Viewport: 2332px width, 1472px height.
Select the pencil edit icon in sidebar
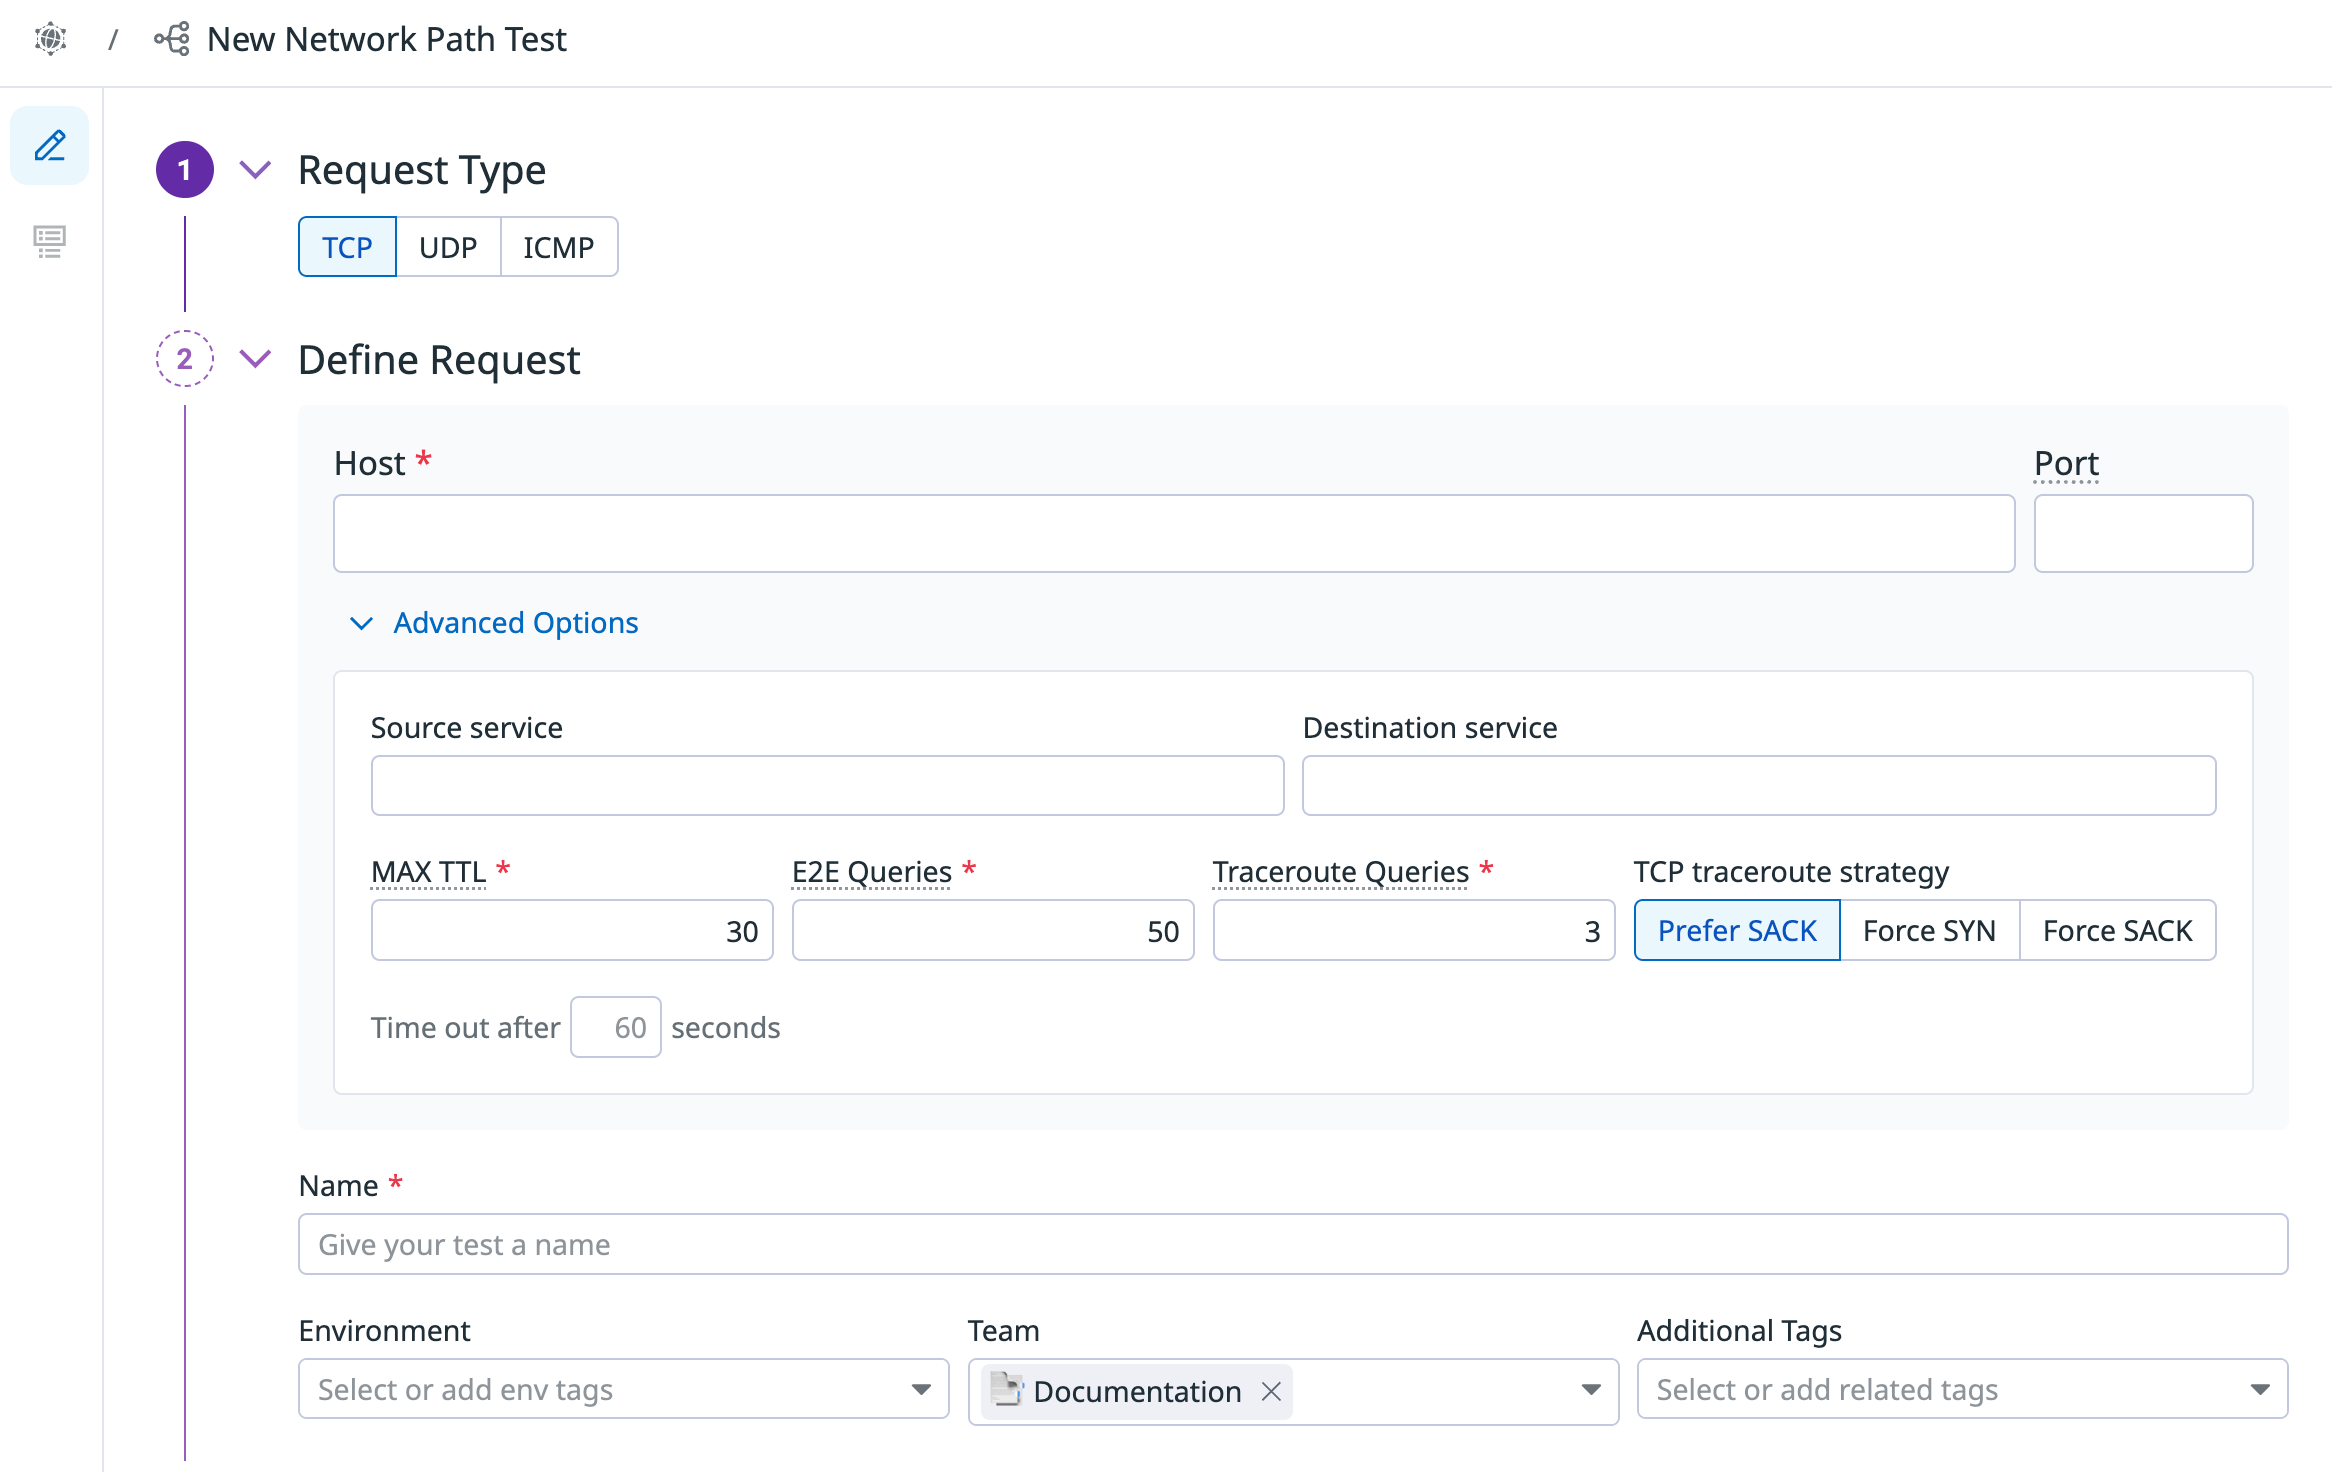pyautogui.click(x=50, y=146)
